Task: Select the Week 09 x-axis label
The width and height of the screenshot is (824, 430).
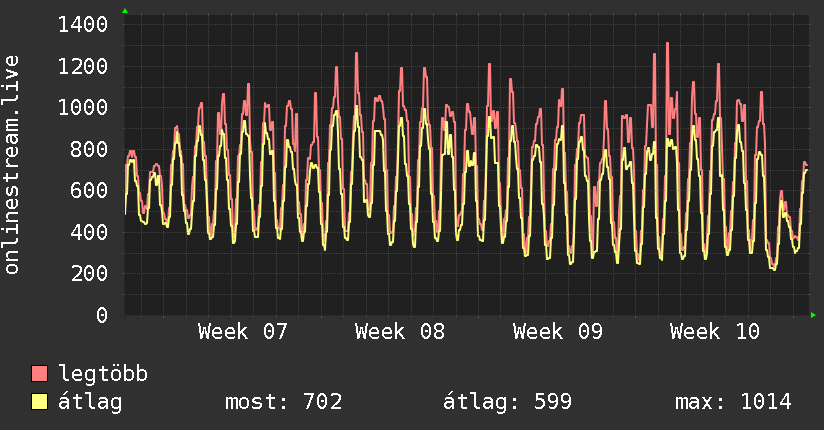Action: pyautogui.click(x=557, y=332)
